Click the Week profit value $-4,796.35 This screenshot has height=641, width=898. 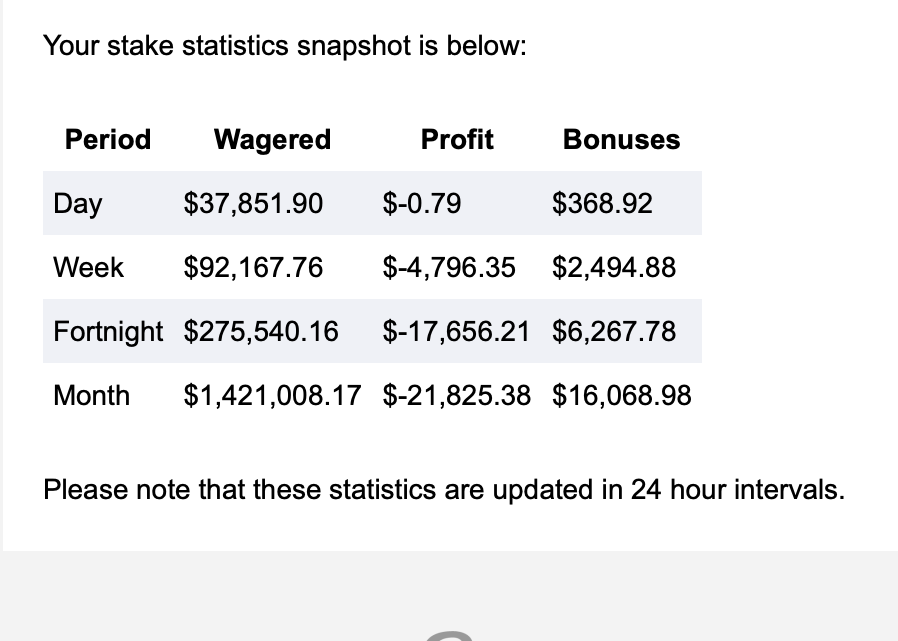point(449,268)
